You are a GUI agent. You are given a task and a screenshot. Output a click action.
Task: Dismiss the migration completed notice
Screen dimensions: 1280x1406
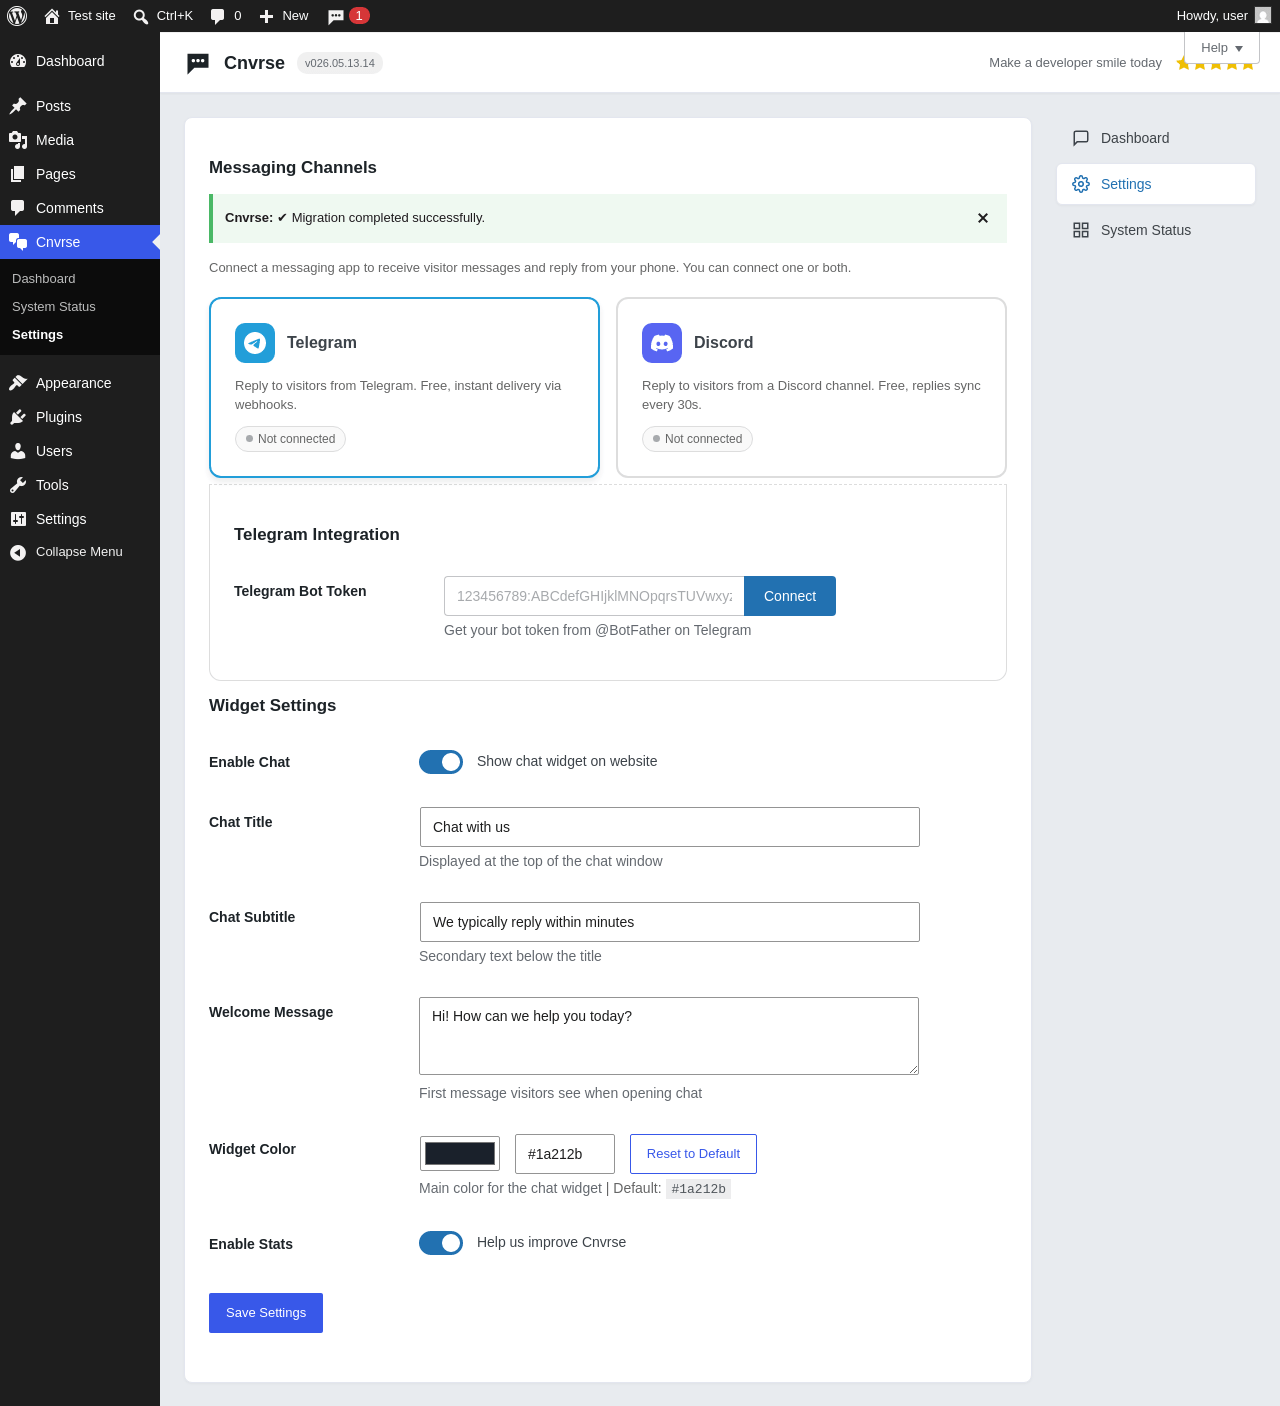coord(983,218)
